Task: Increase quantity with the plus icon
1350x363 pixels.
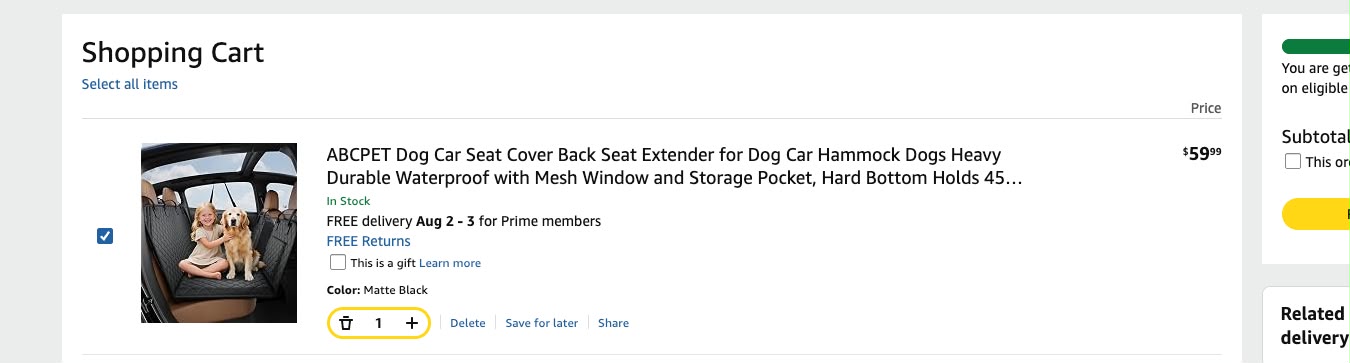Action: (412, 323)
